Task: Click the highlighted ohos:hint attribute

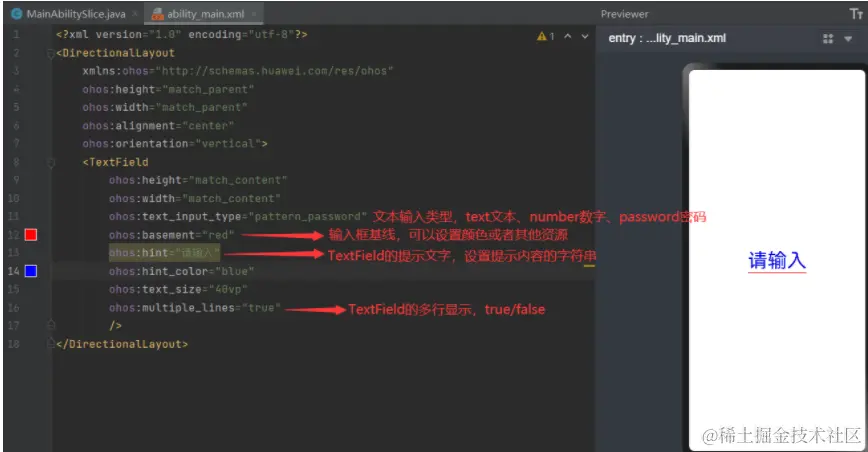Action: [x=164, y=253]
